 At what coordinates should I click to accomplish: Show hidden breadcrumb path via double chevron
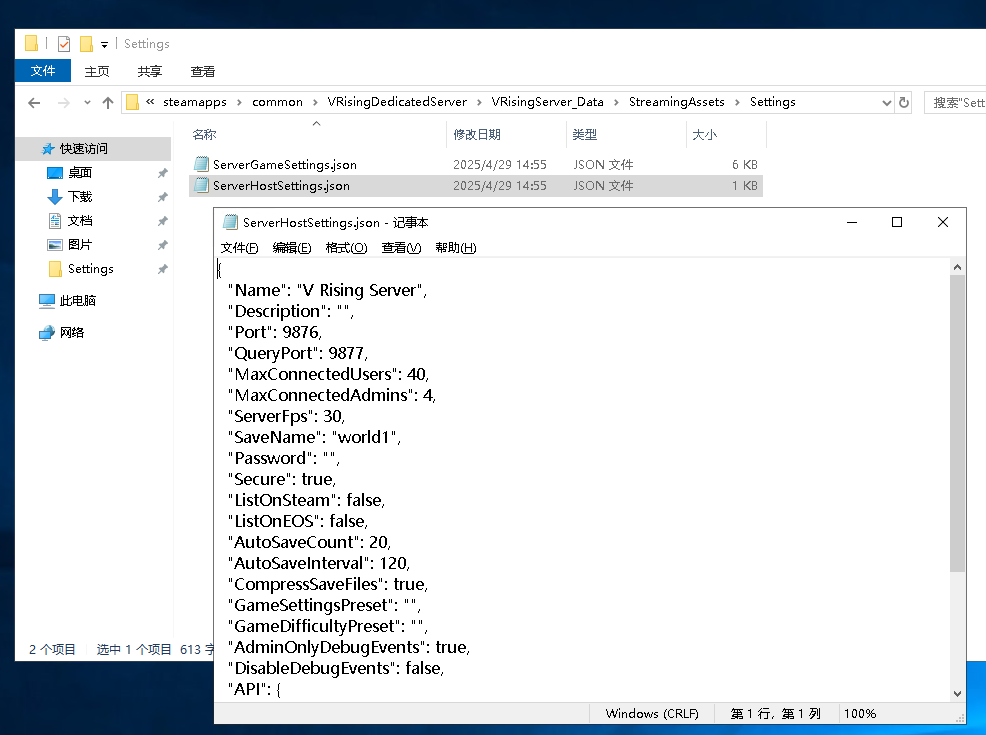point(150,101)
